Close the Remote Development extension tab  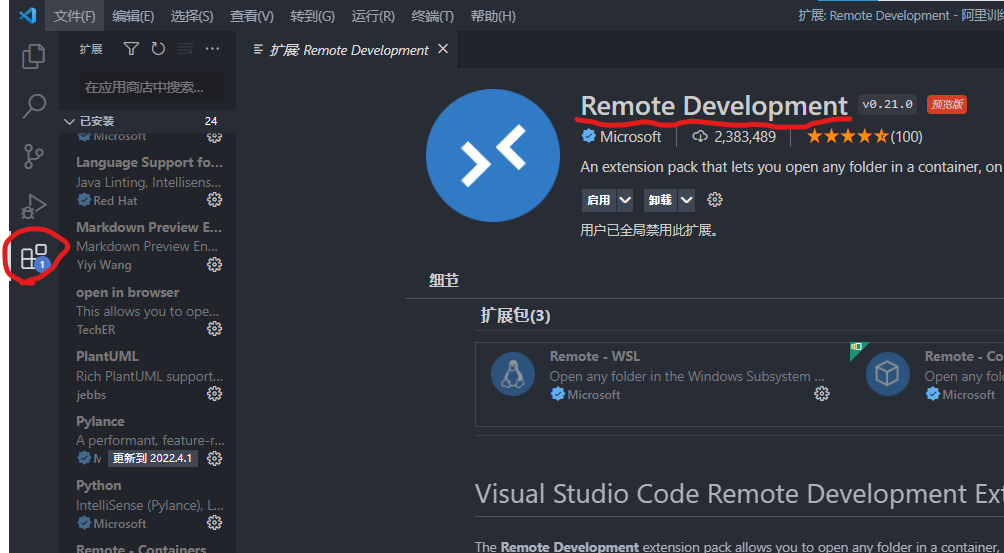pyautogui.click(x=443, y=49)
